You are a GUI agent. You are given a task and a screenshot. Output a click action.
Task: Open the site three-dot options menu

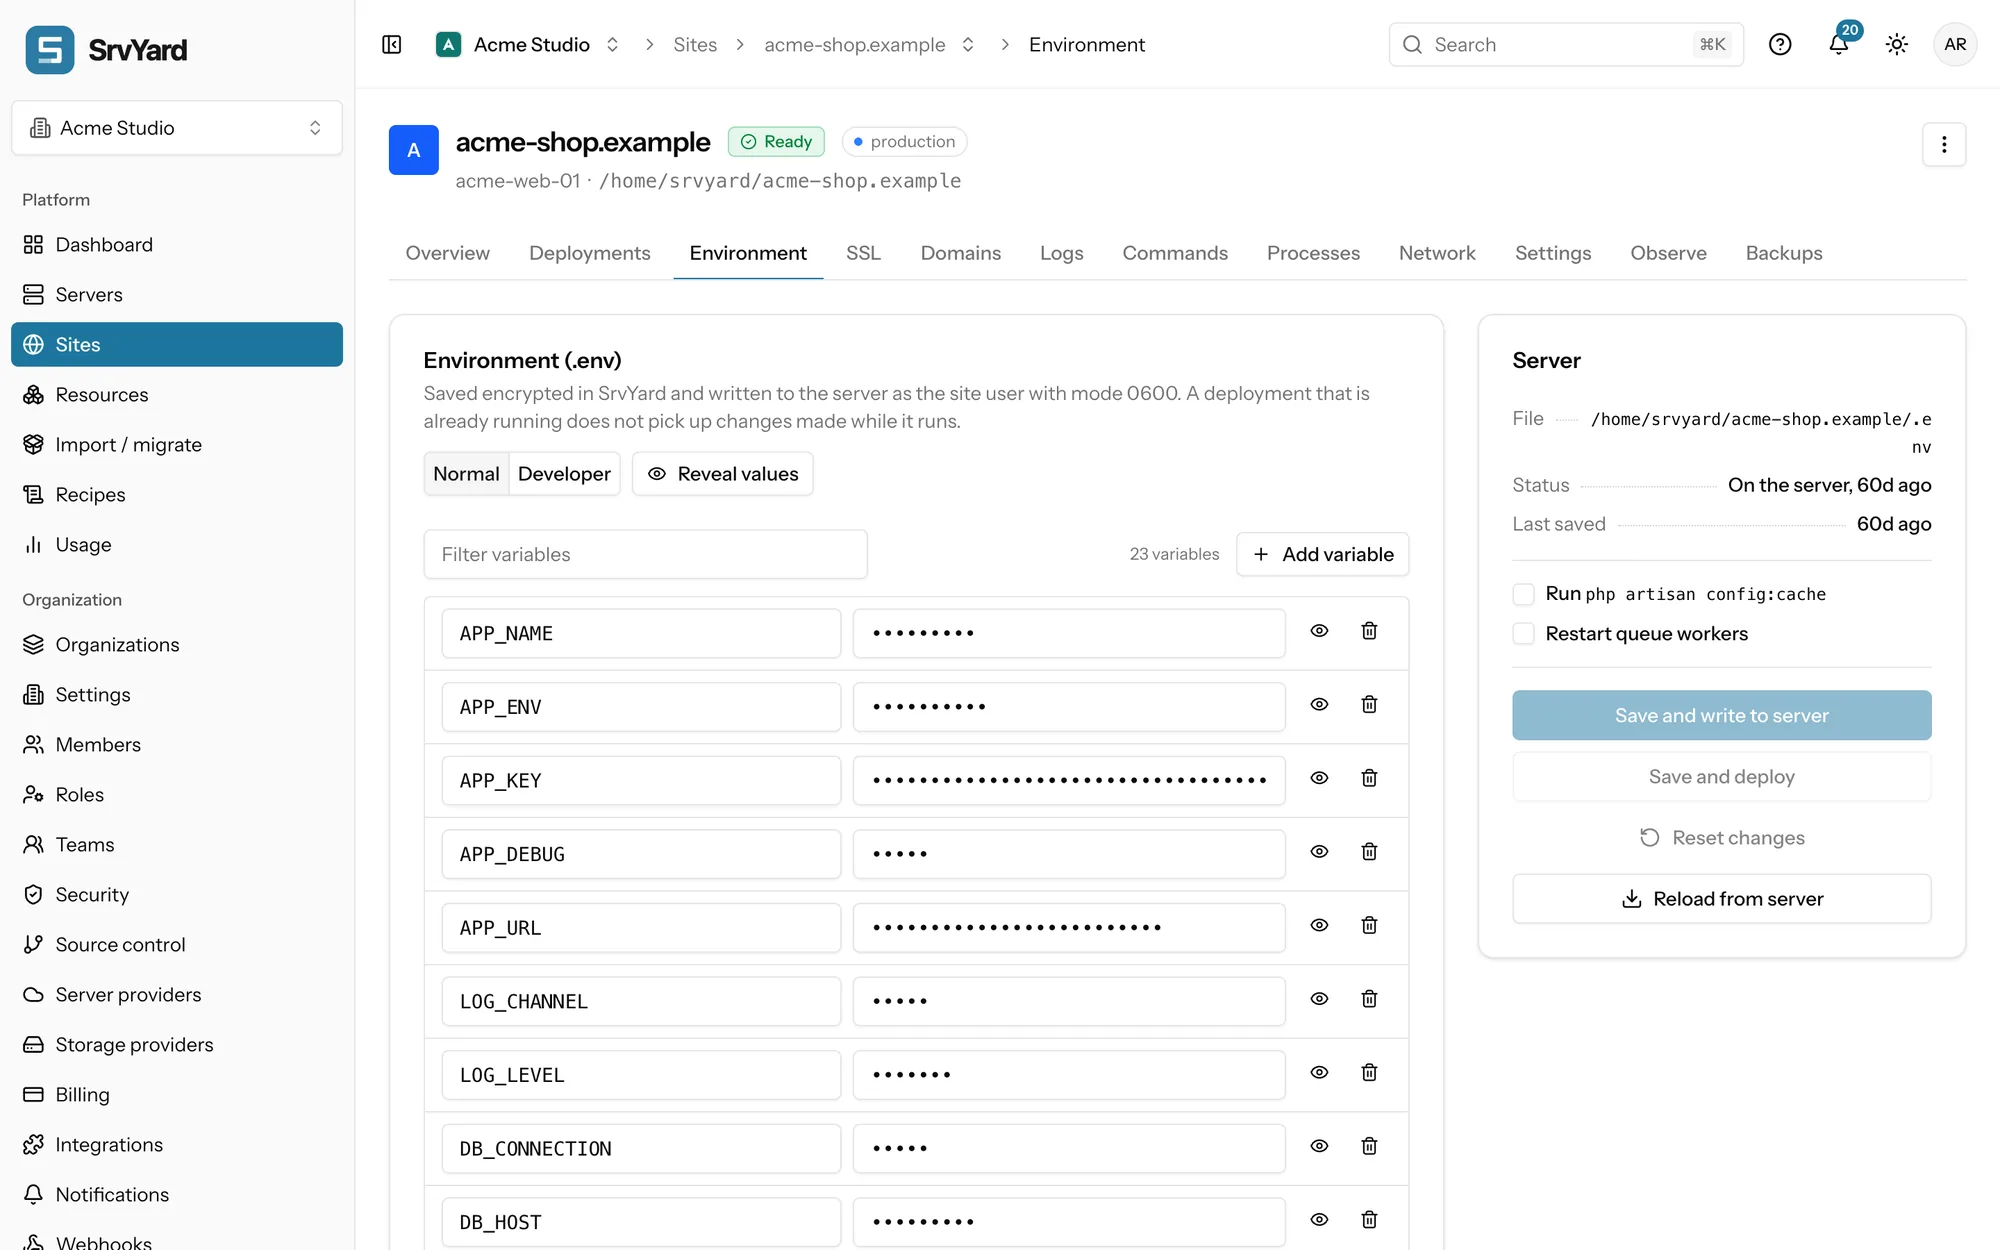1944,145
